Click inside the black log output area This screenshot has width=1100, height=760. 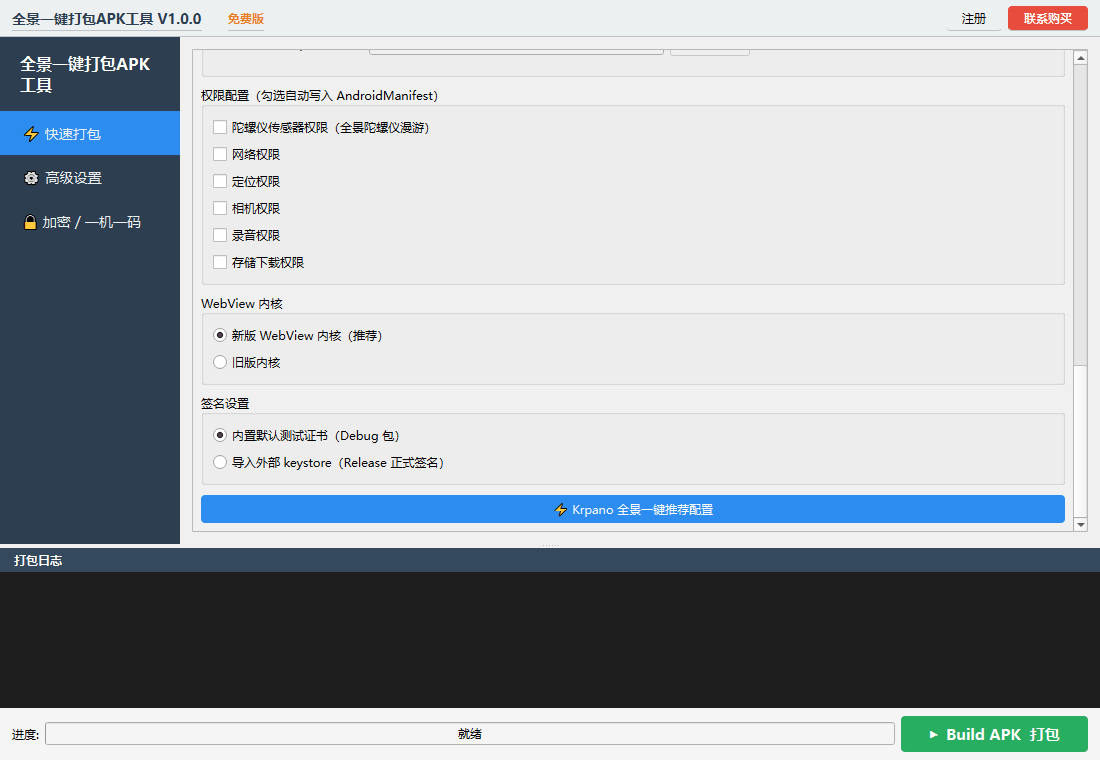pyautogui.click(x=550, y=639)
